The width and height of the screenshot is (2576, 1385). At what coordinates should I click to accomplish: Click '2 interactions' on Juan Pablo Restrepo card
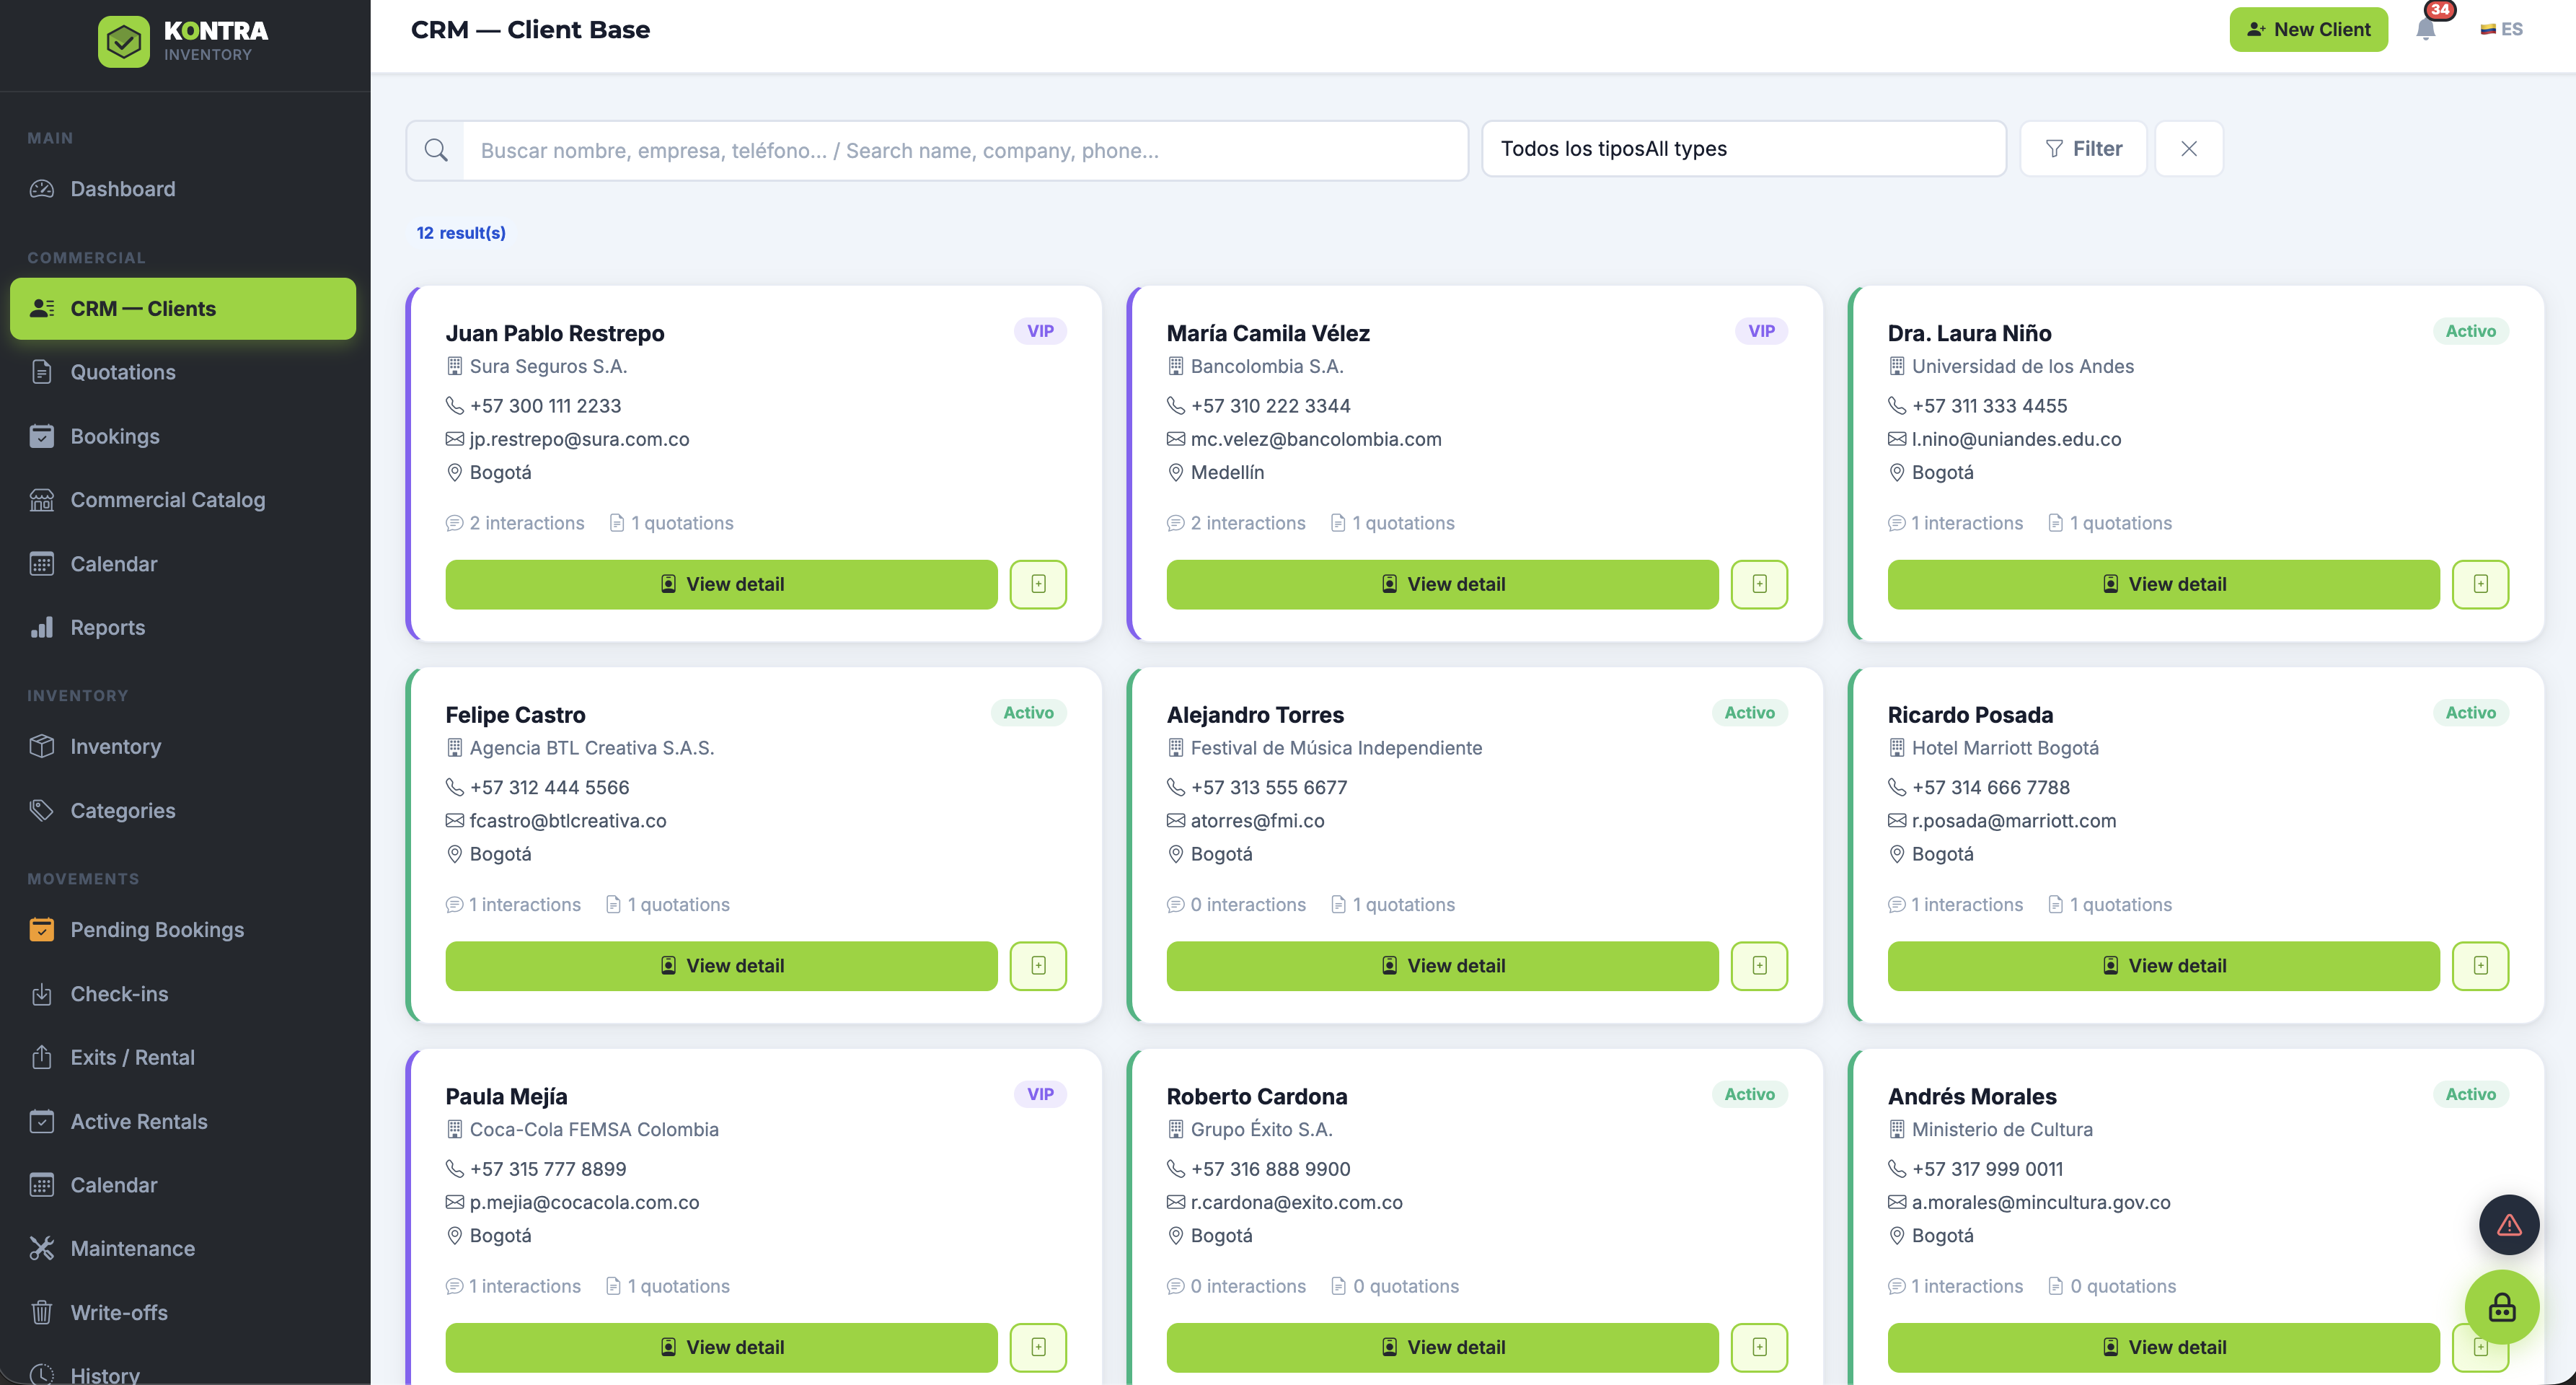515,523
